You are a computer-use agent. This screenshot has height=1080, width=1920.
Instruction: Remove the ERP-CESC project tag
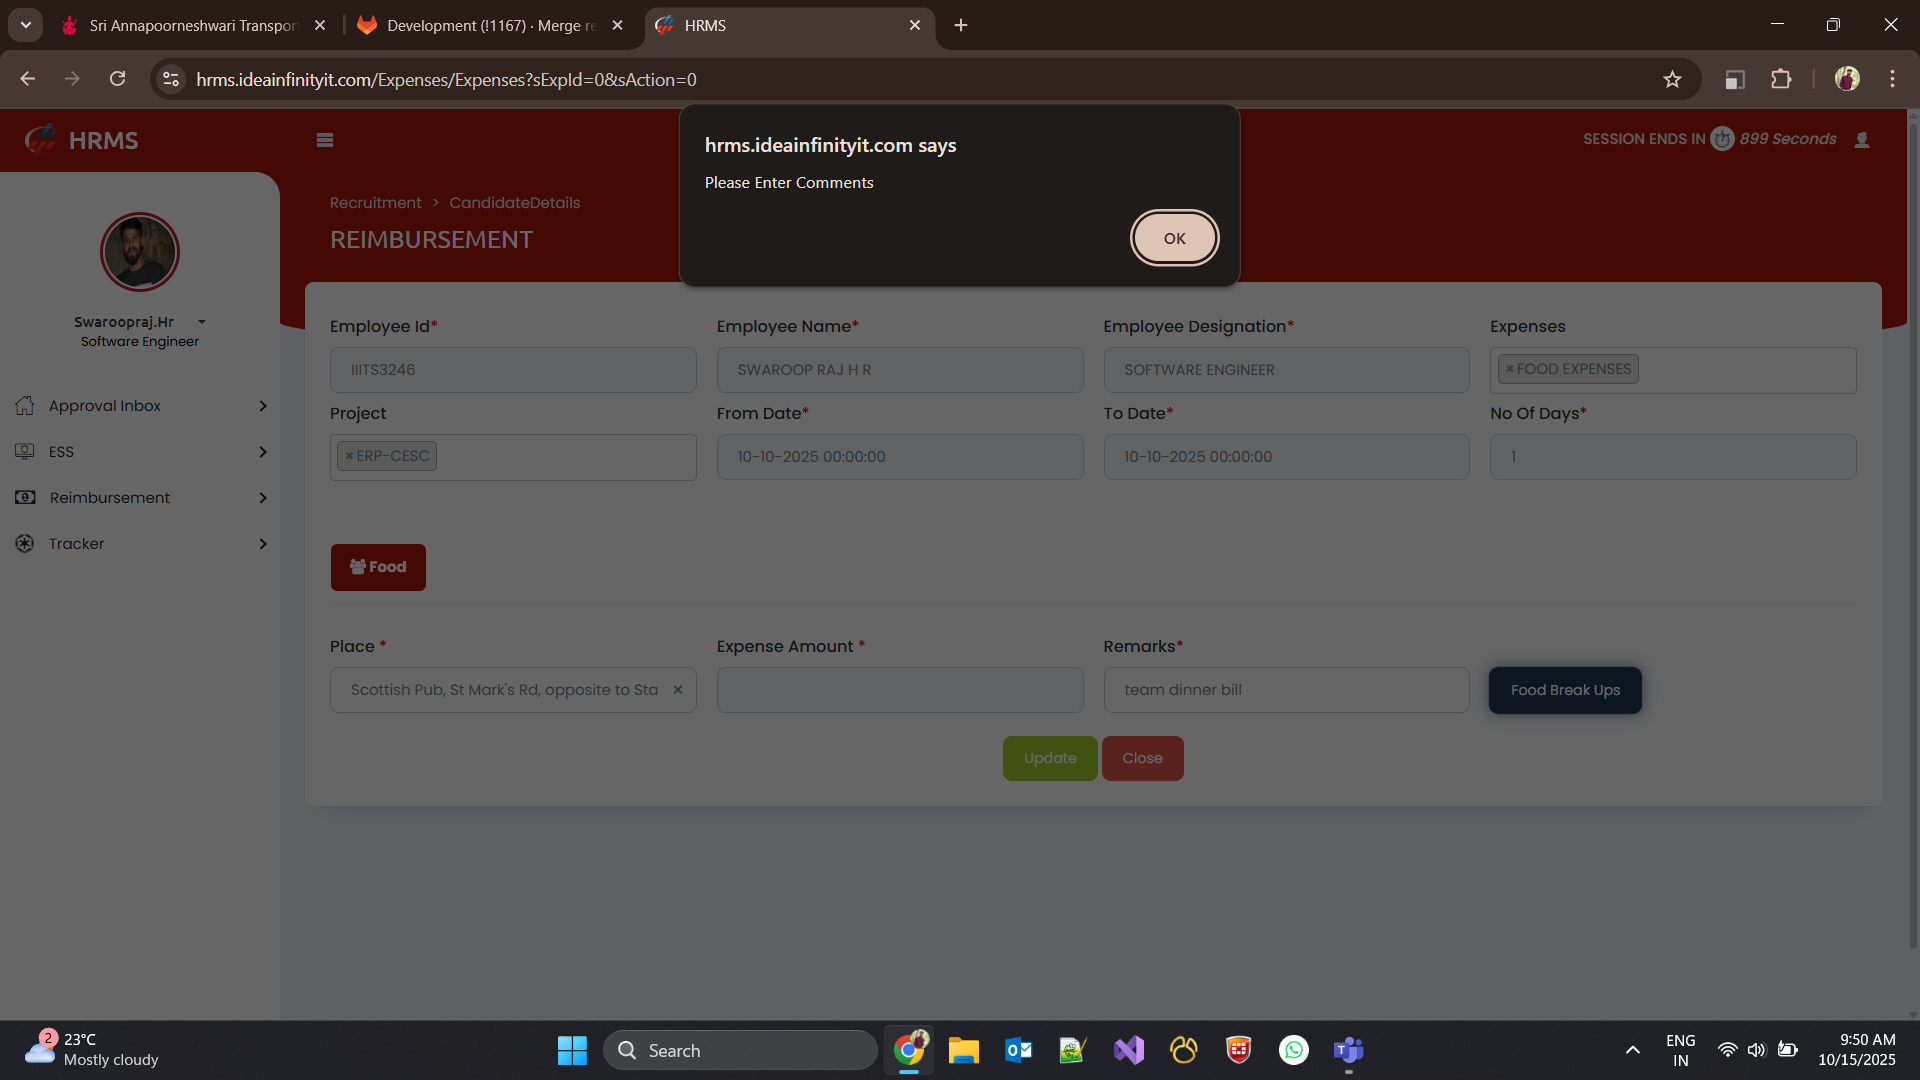pyautogui.click(x=349, y=456)
